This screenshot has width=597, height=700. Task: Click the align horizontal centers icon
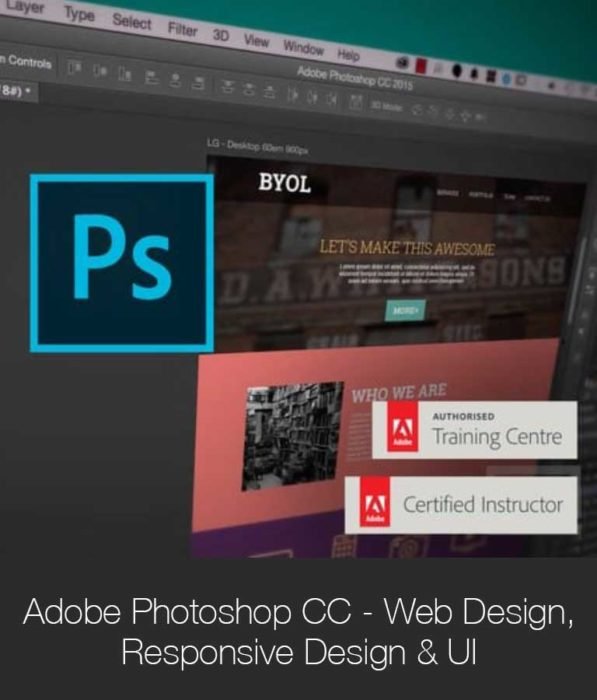pos(175,79)
